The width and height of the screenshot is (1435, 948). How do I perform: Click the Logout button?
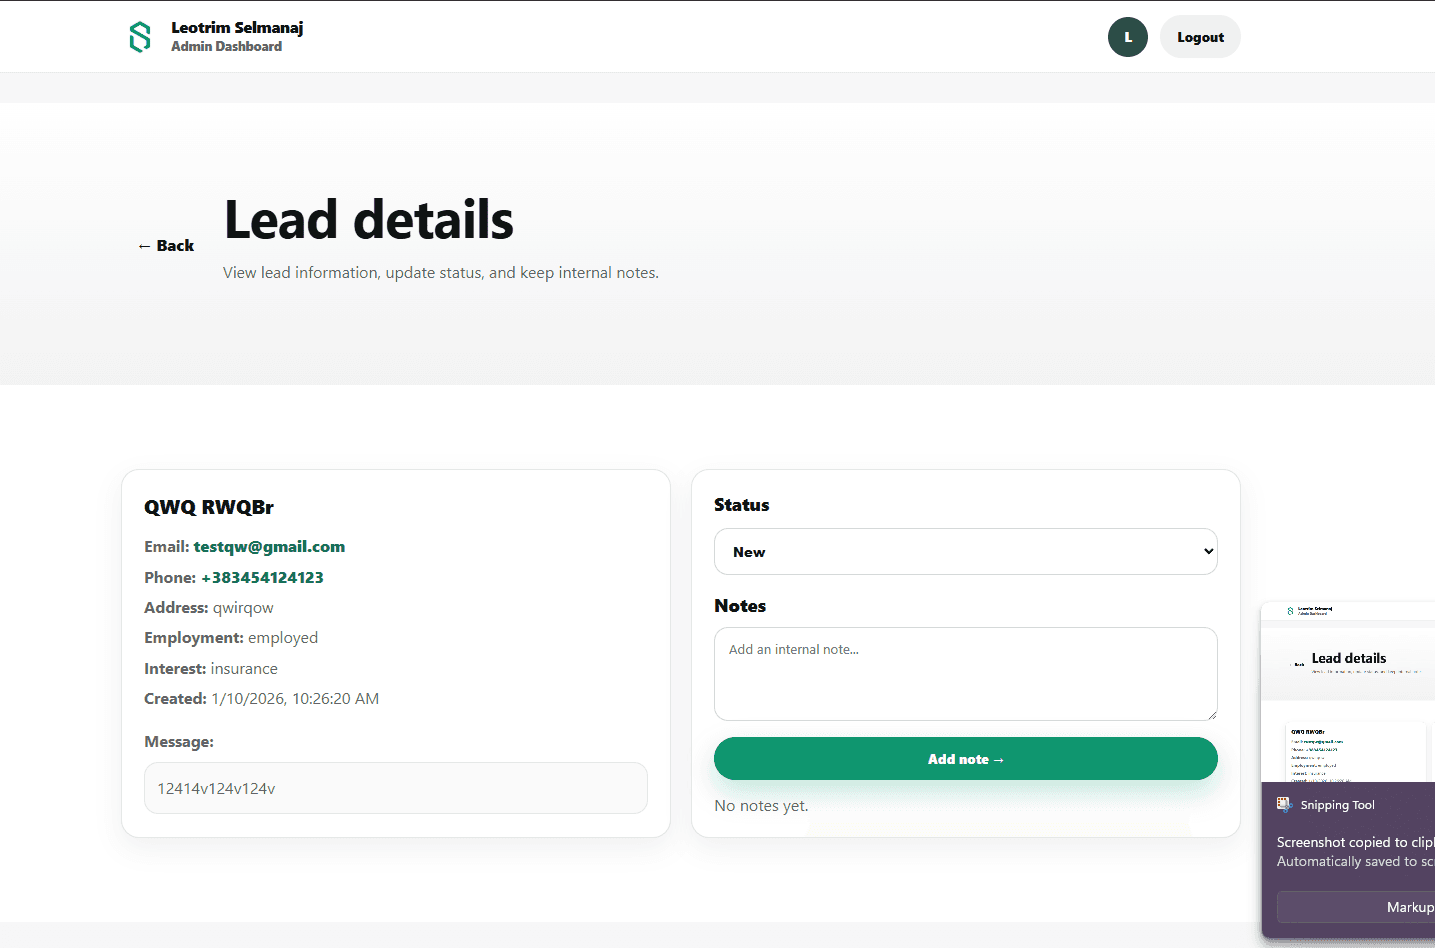1200,36
